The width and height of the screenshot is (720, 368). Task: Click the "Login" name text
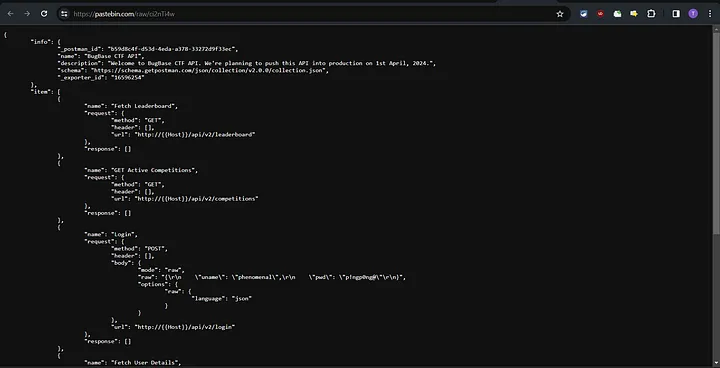(124, 234)
